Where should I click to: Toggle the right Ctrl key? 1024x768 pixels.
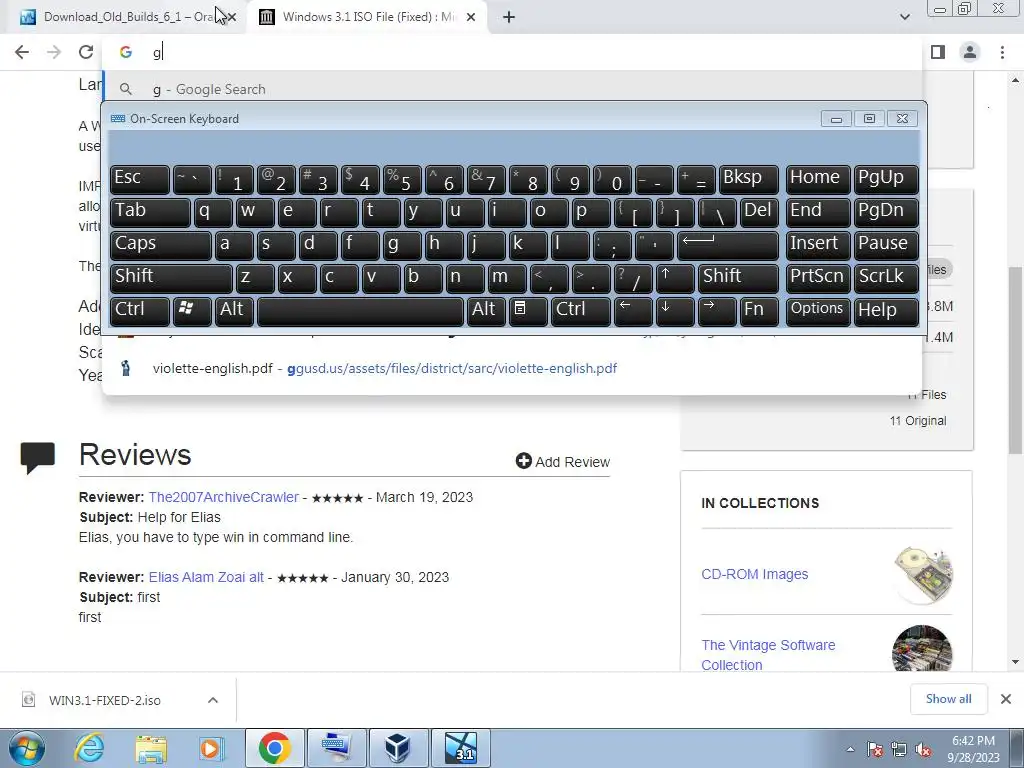tap(581, 311)
